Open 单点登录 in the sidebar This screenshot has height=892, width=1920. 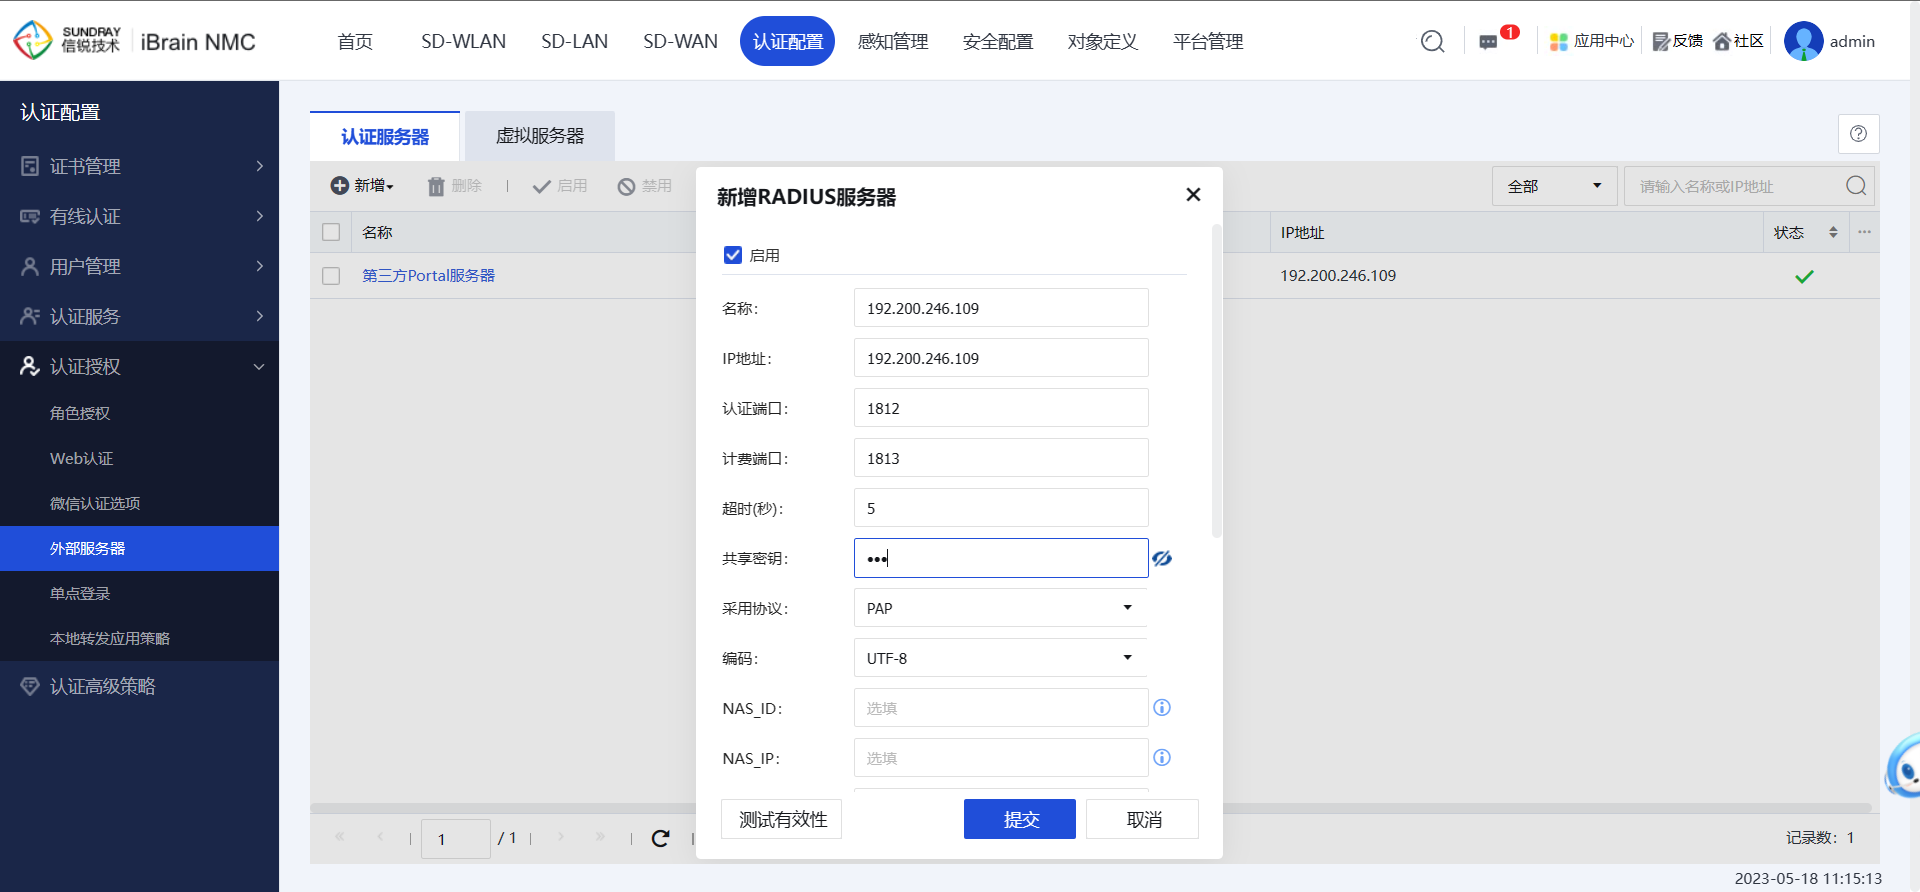click(x=139, y=593)
